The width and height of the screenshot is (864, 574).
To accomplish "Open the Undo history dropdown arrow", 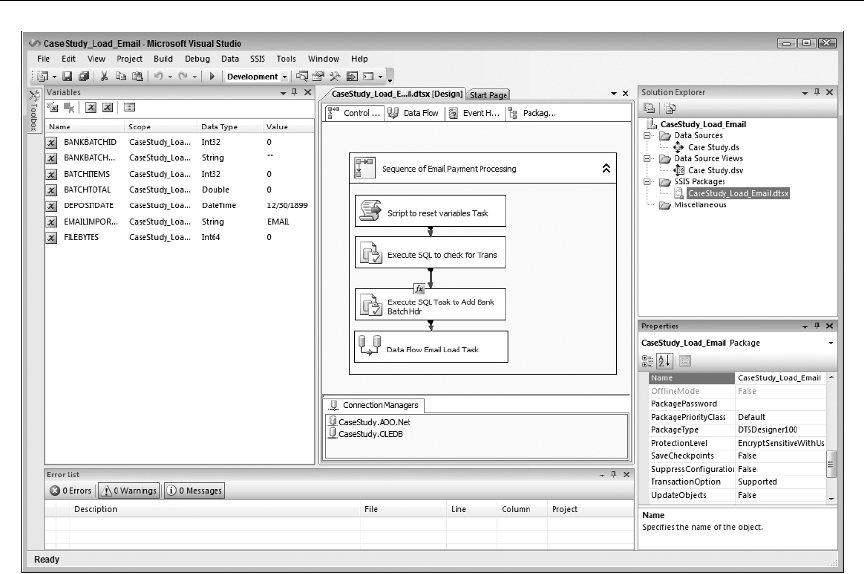I will (x=170, y=77).
